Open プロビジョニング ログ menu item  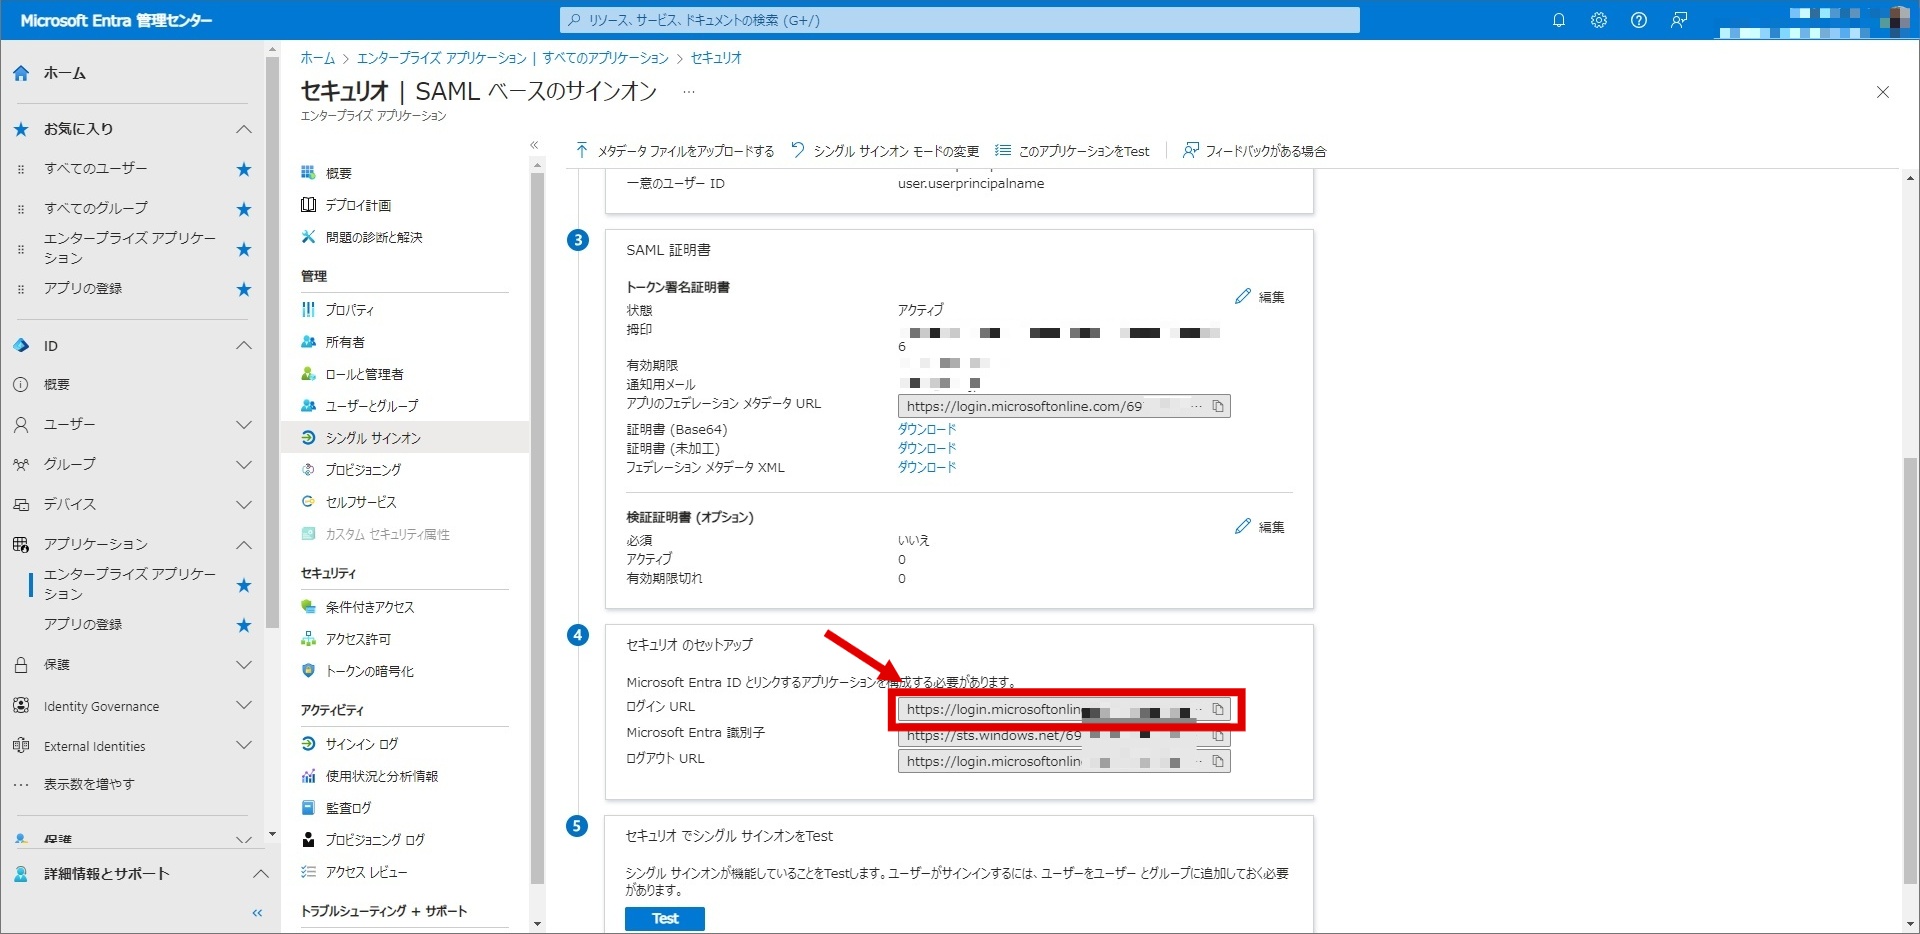point(375,840)
